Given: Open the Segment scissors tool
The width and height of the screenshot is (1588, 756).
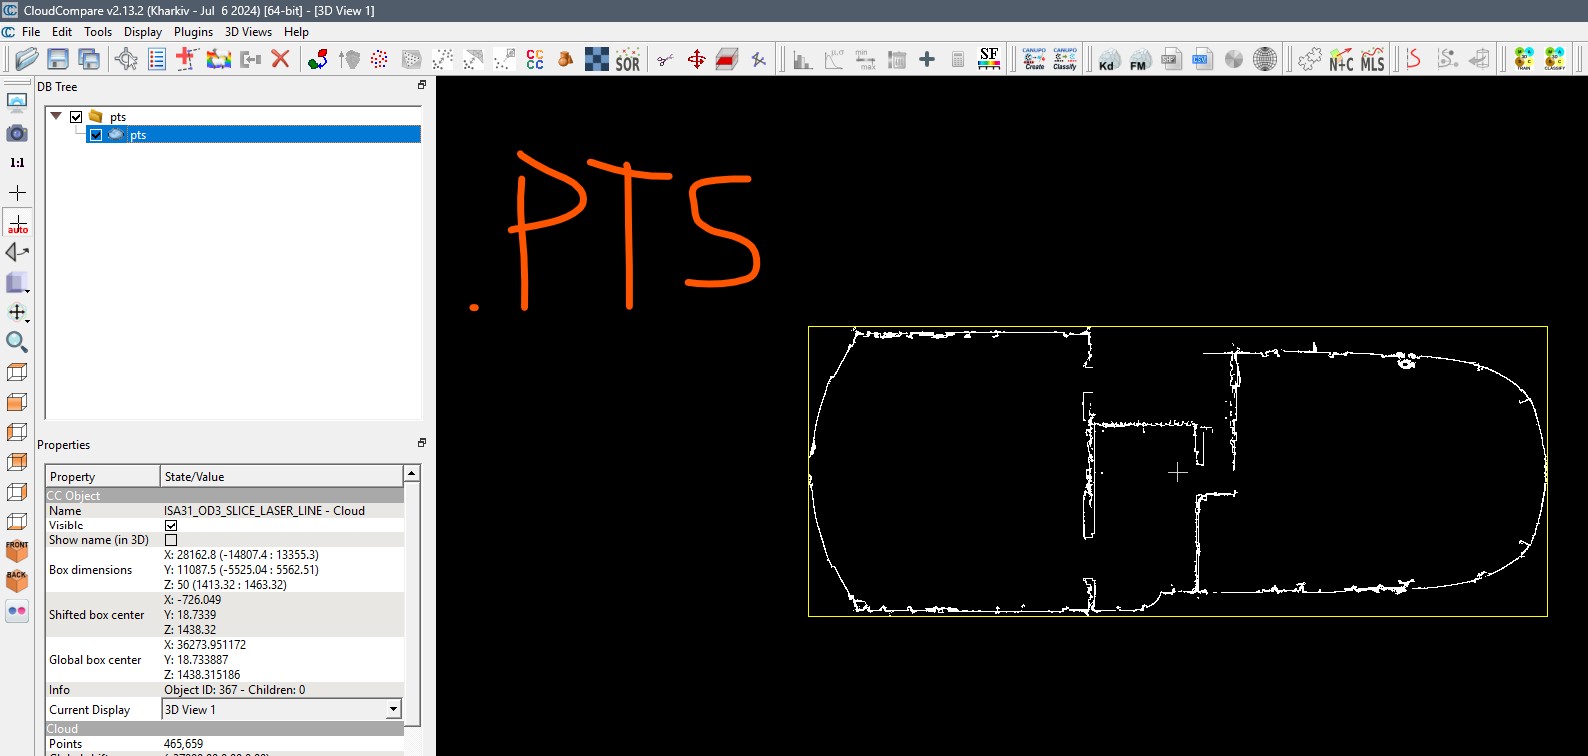Looking at the screenshot, I should [x=665, y=60].
